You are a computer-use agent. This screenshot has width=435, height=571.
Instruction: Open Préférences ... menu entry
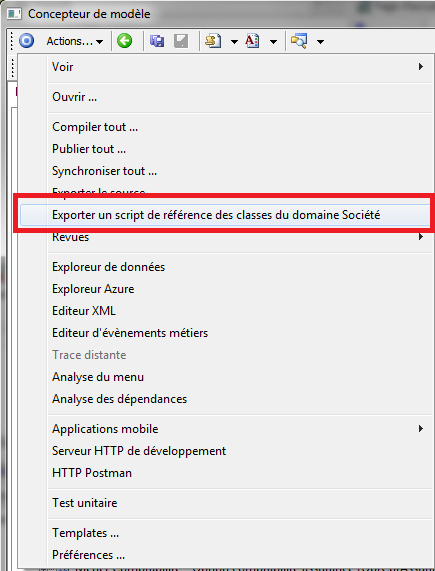pos(88,555)
